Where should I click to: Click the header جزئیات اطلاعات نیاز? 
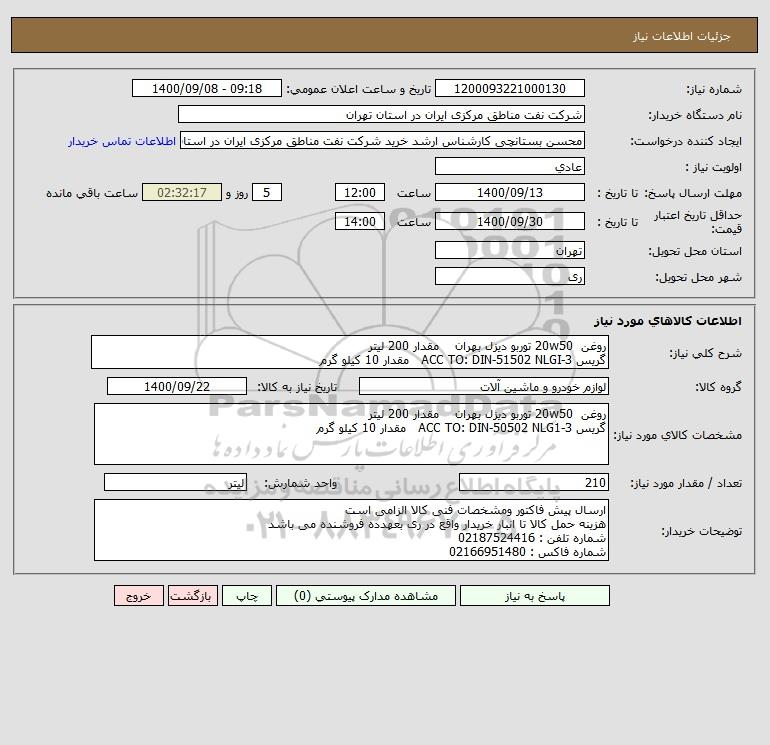click(x=682, y=36)
